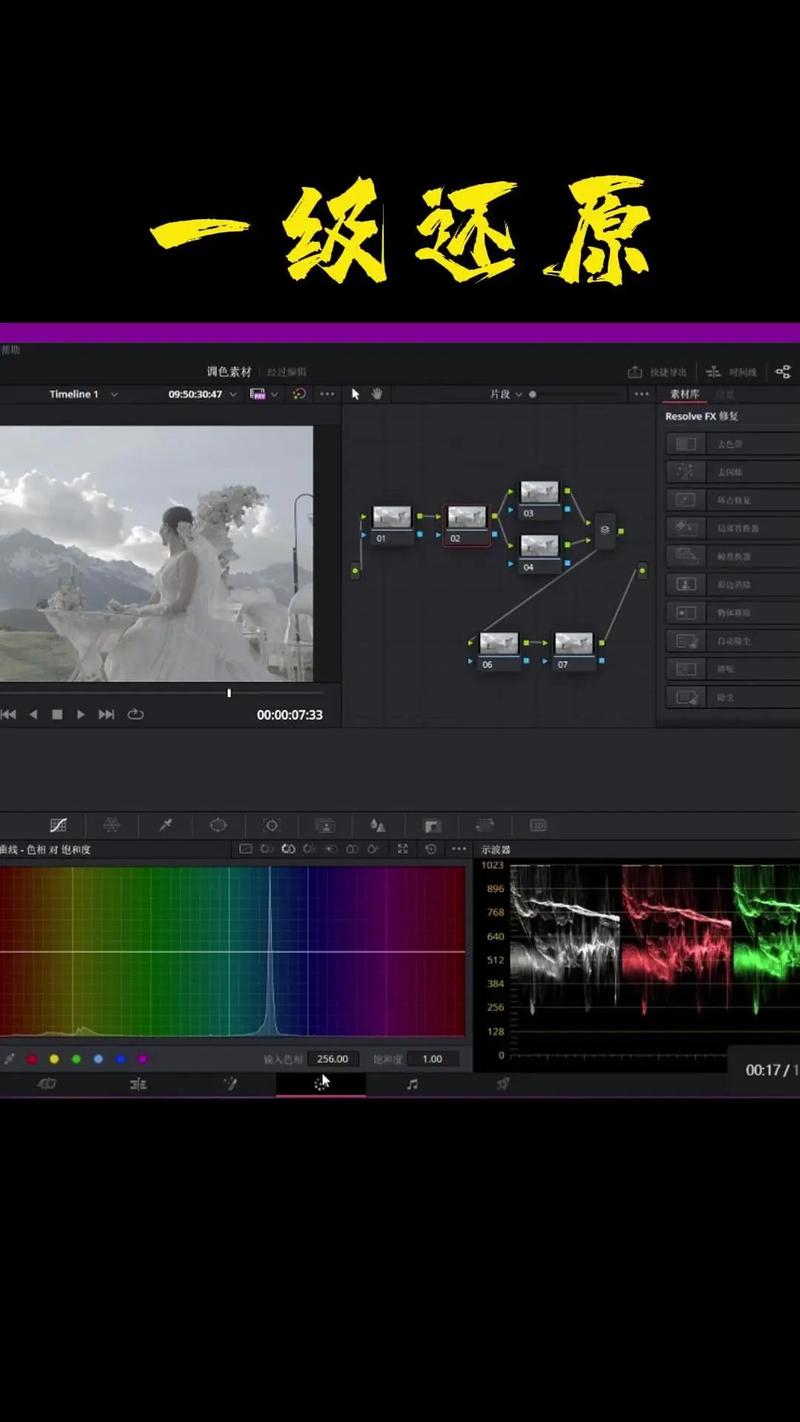Select node 02 in node graph
The width and height of the screenshot is (800, 1422).
(x=466, y=524)
